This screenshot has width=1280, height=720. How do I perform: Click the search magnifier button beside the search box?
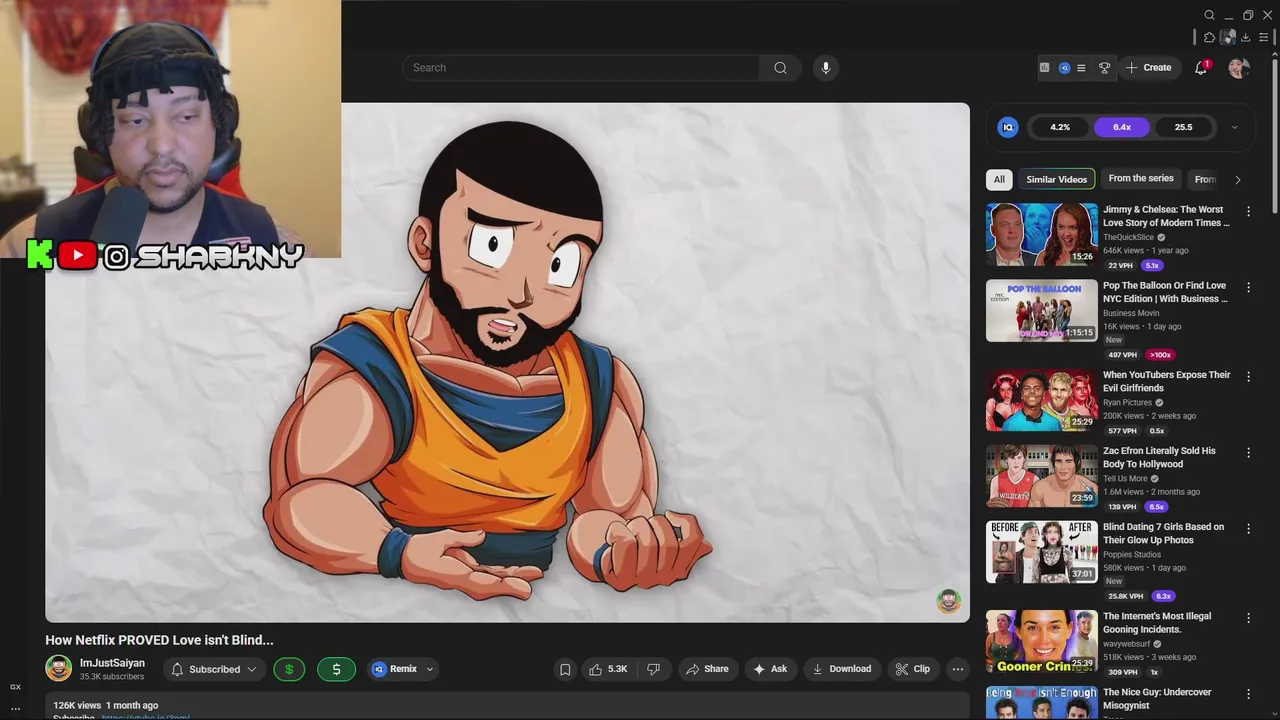pyautogui.click(x=780, y=68)
